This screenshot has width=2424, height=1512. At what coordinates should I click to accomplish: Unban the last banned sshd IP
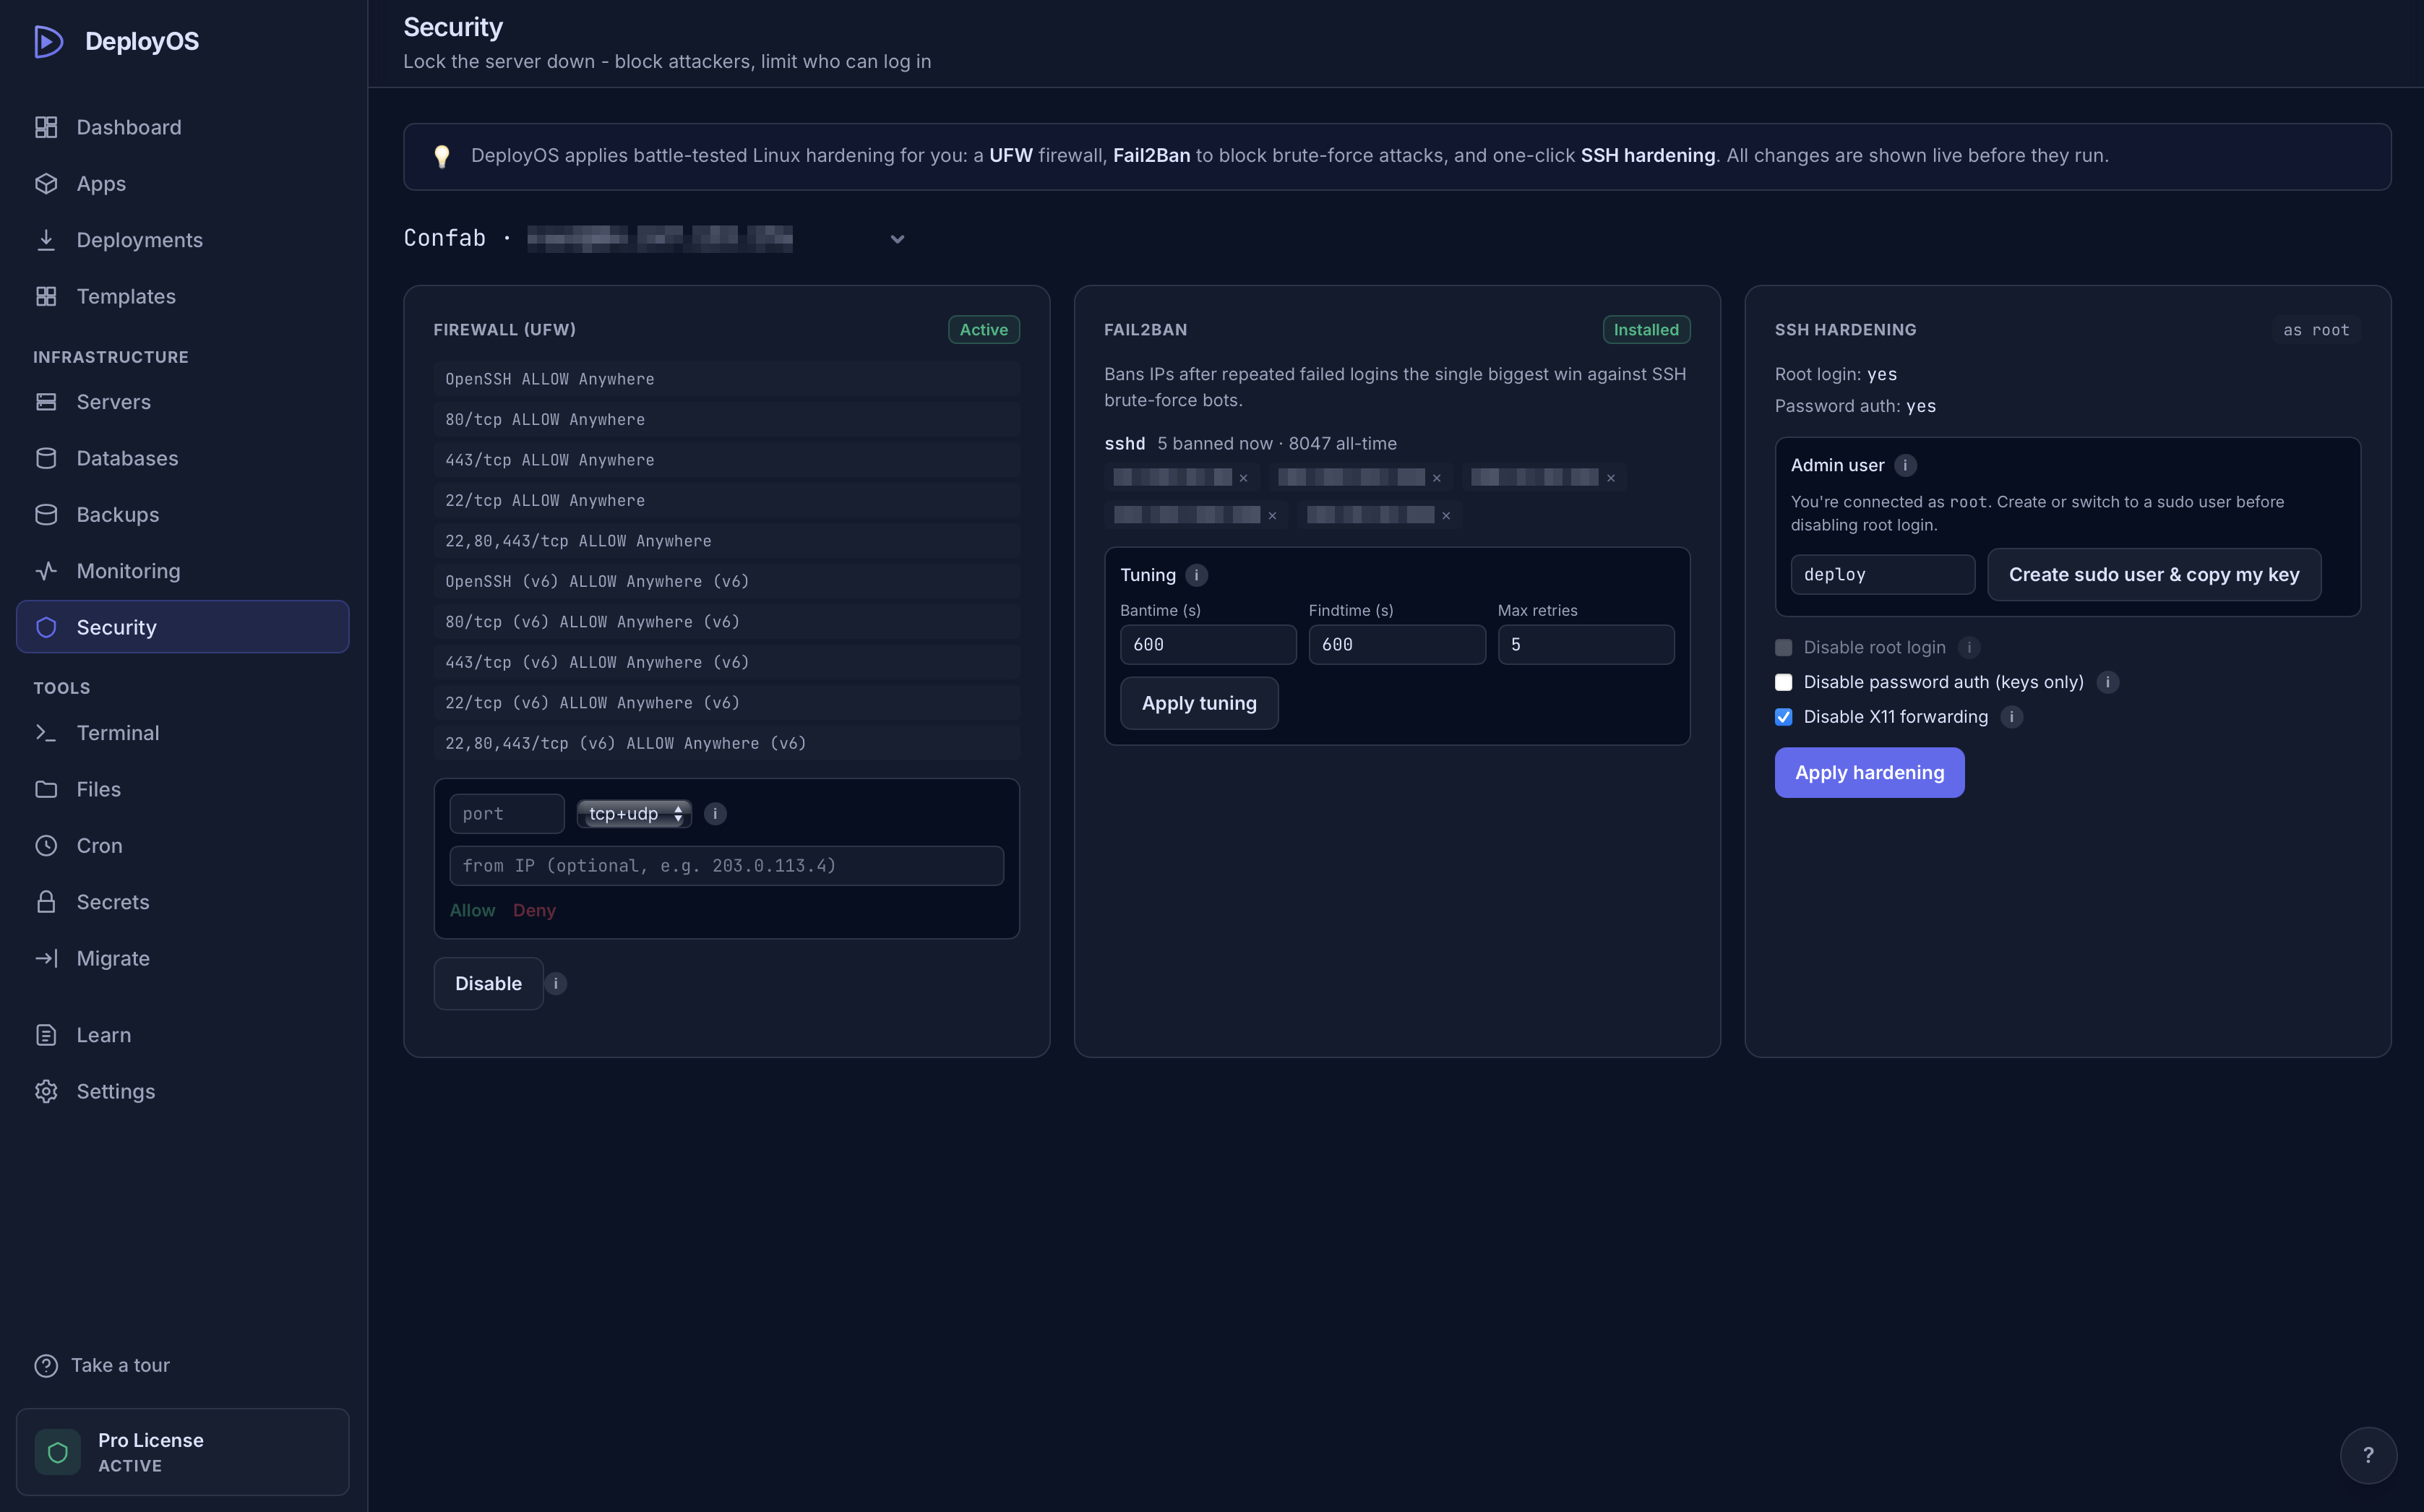(1445, 516)
